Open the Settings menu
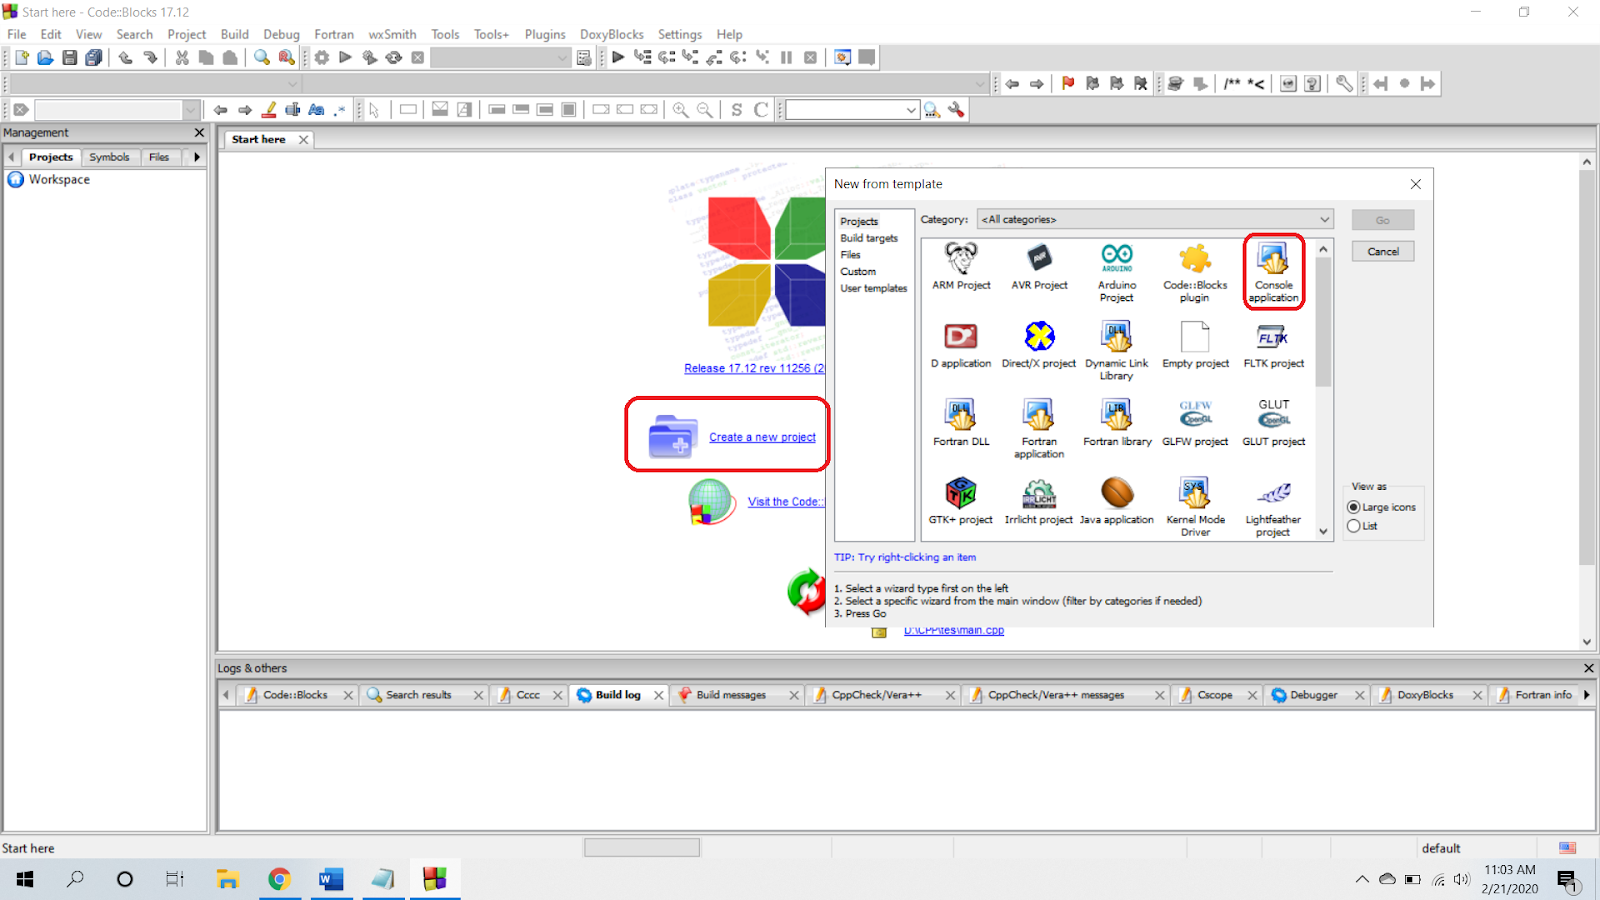The image size is (1600, 900). coord(680,34)
